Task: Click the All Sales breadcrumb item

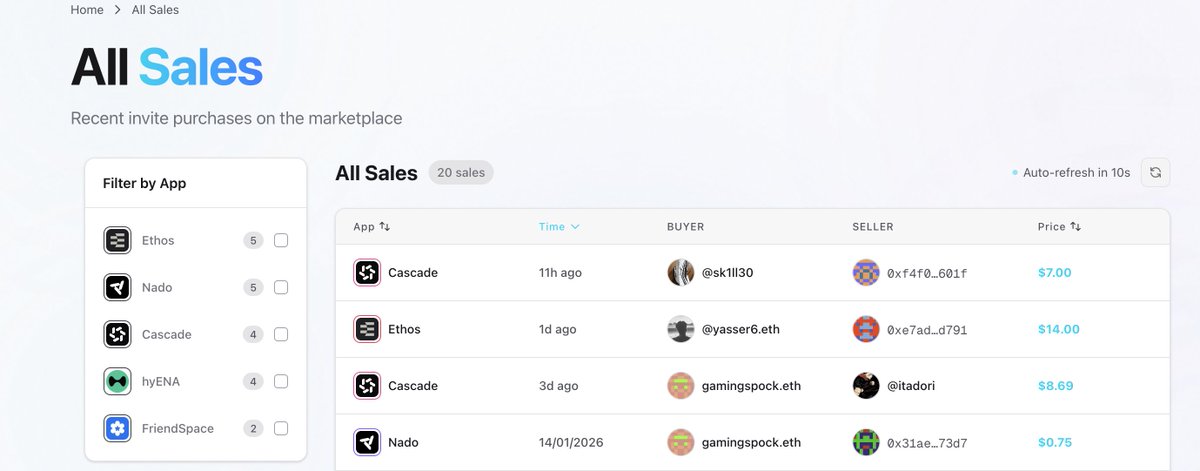Action: click(x=156, y=10)
